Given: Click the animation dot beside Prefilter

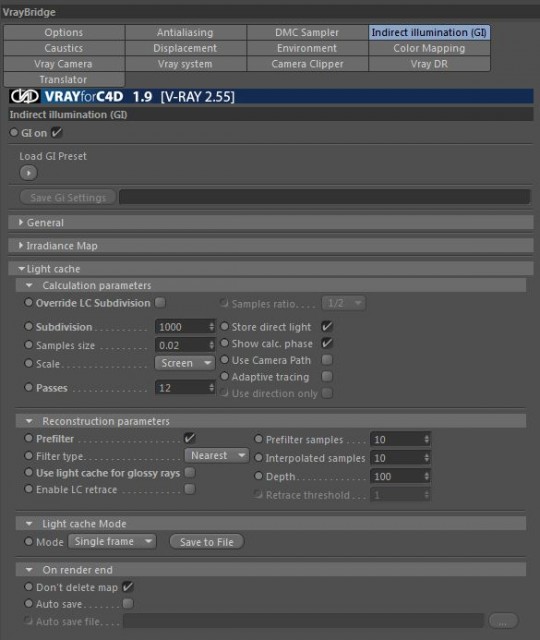Looking at the screenshot, I should point(28,438).
